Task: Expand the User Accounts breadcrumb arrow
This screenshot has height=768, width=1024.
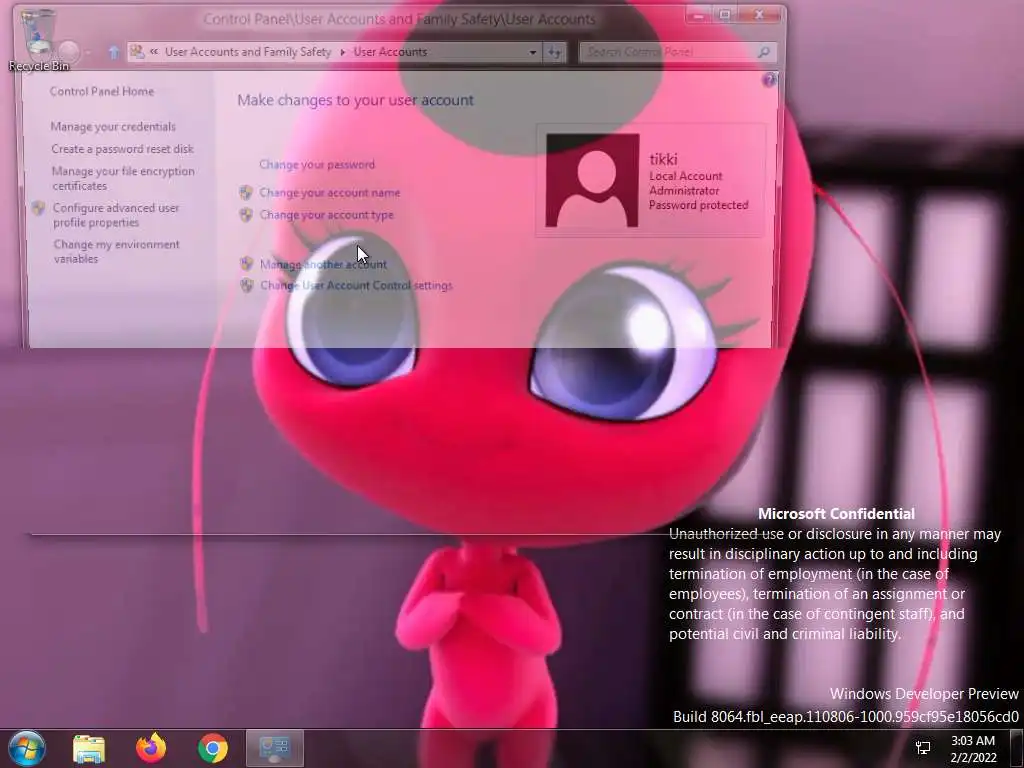Action: [342, 52]
